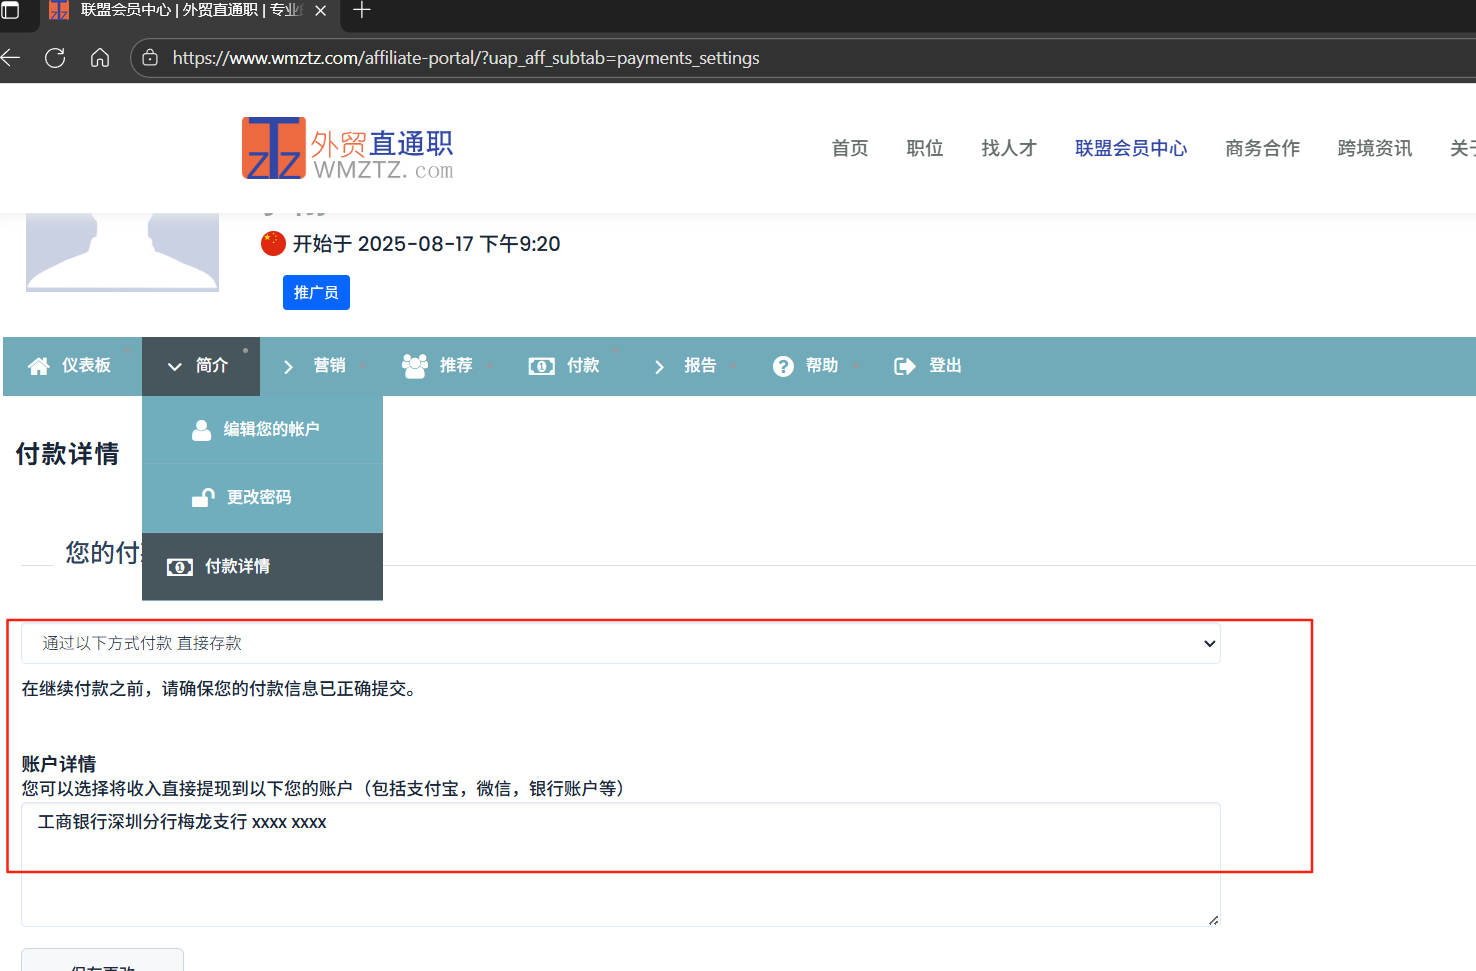1476x971 pixels.
Task: Click the 登出 logout icon
Action: click(902, 366)
